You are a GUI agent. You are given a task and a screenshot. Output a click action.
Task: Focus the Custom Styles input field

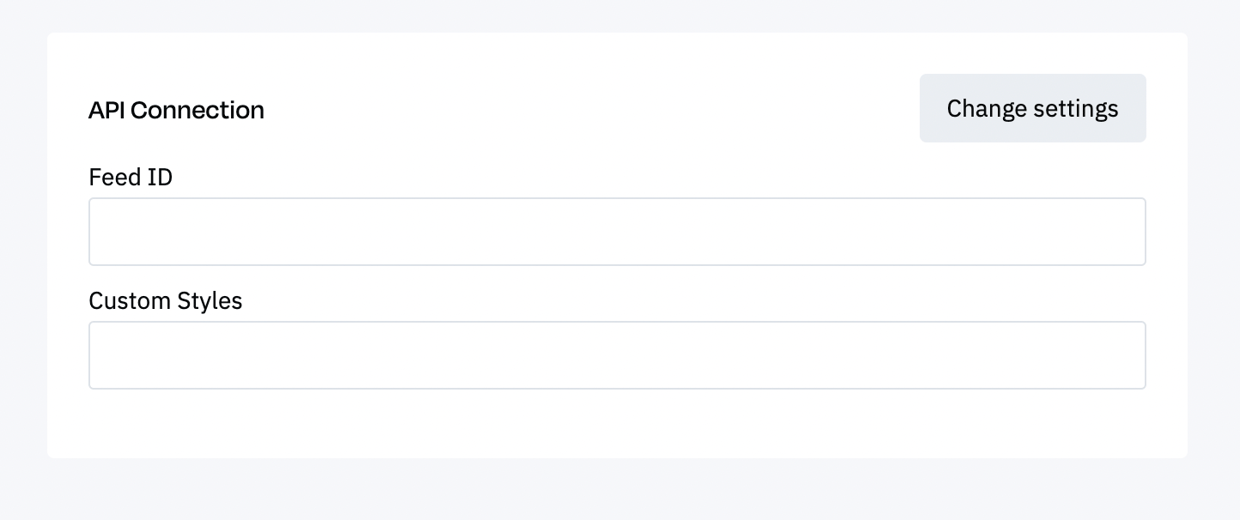617,355
